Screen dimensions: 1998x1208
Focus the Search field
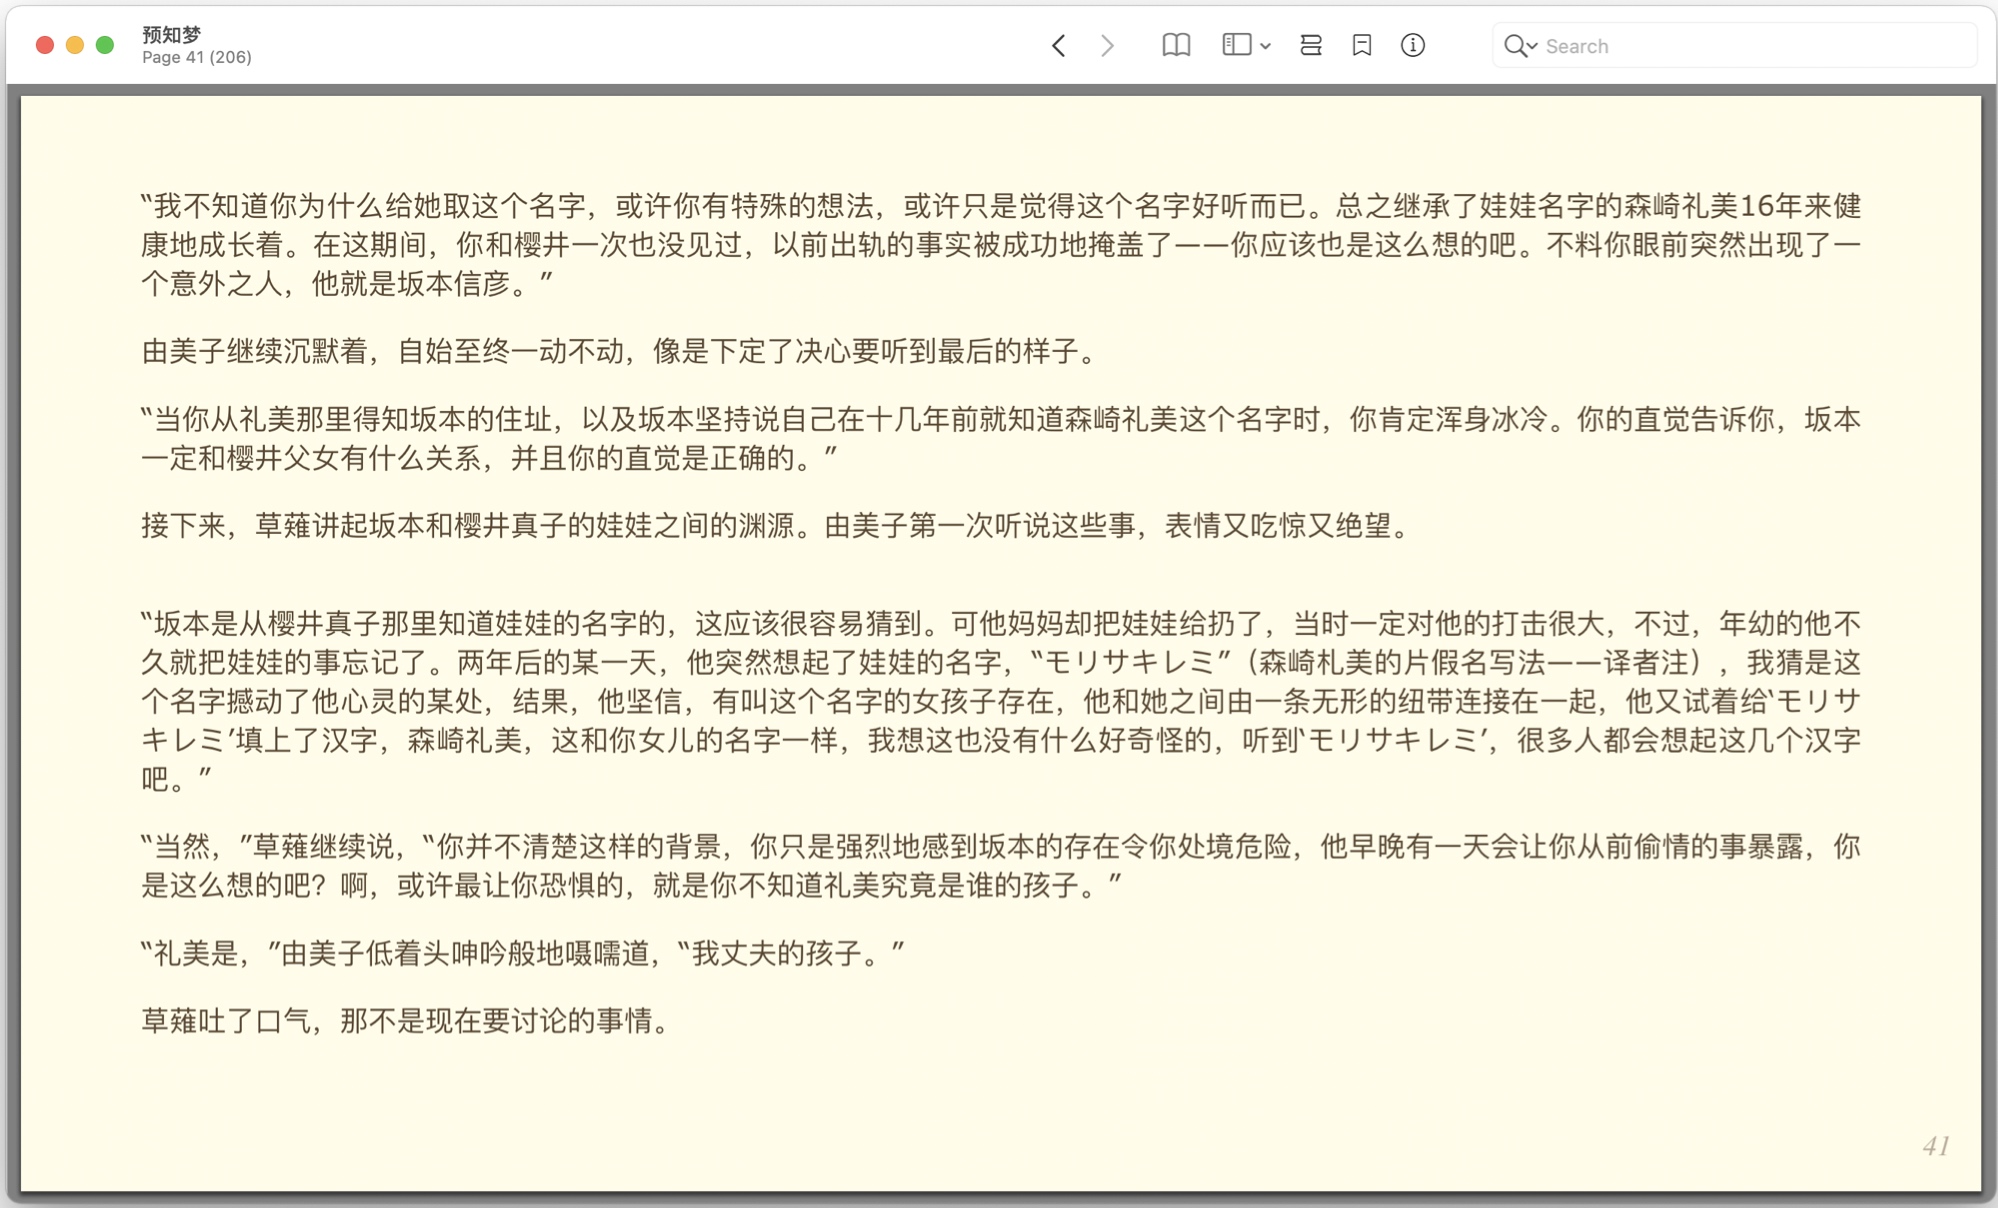(1735, 46)
